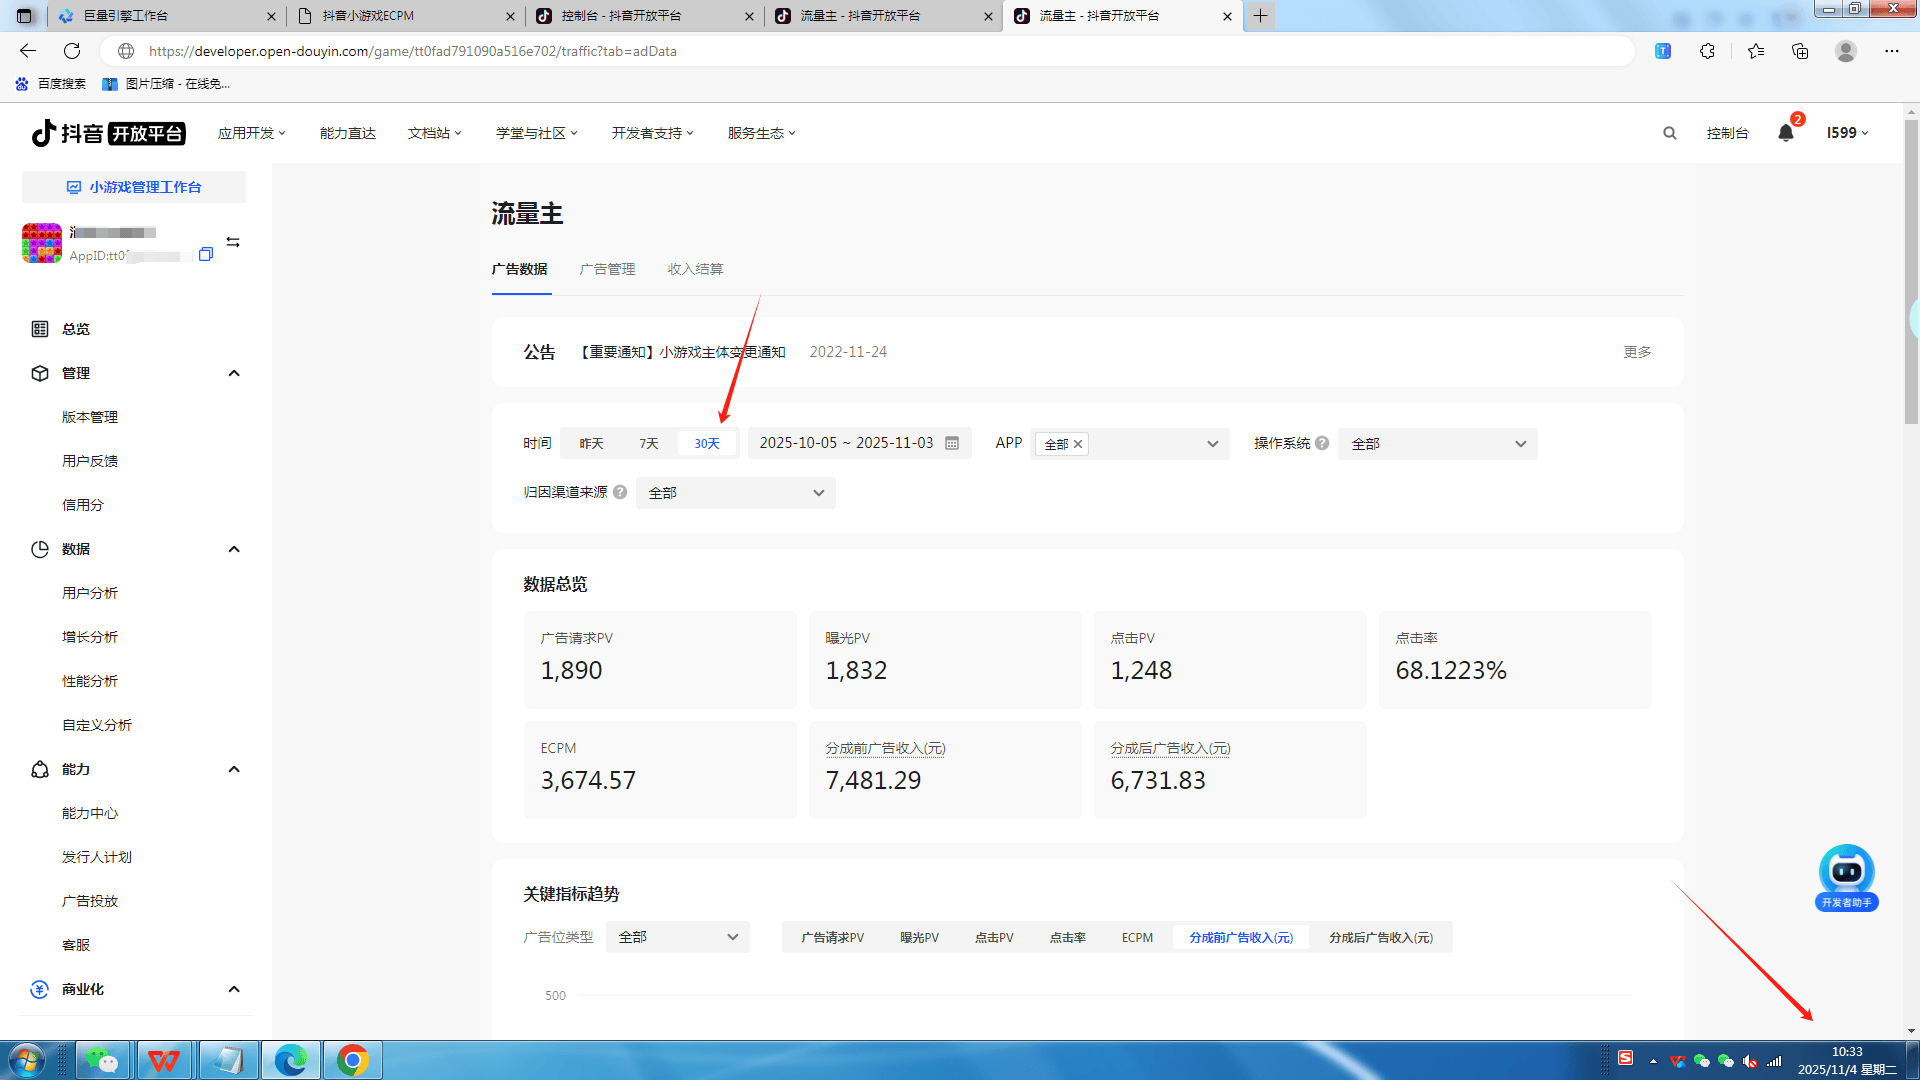
Task: Click the 操作系统 help question icon
Action: (x=1322, y=443)
